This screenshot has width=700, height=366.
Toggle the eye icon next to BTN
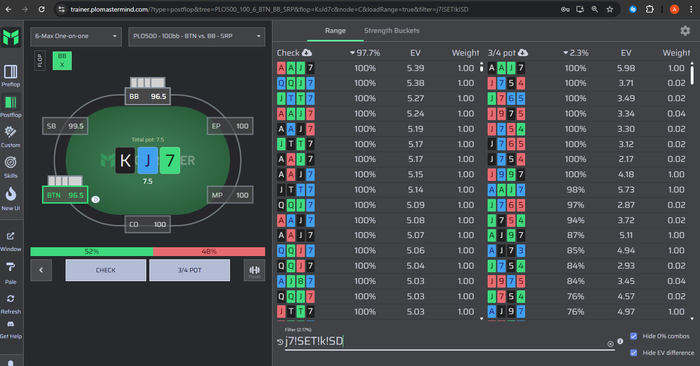pos(96,200)
